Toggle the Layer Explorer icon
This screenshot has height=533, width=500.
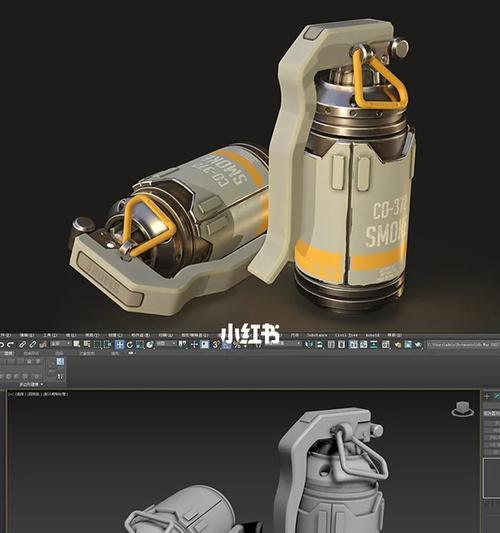point(341,344)
